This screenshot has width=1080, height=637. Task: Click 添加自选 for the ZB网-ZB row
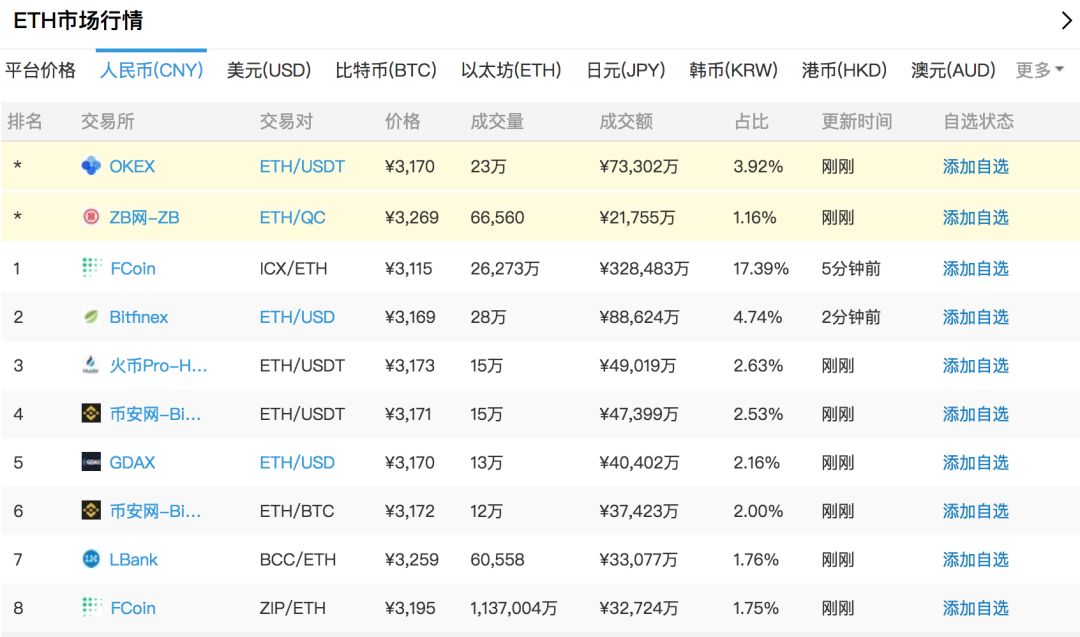[x=975, y=218]
